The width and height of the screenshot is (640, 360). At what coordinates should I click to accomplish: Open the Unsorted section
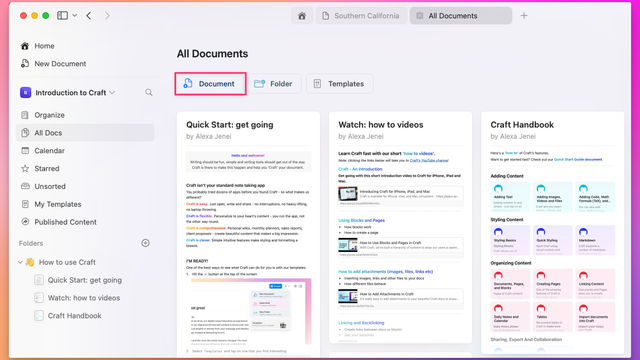point(85,186)
